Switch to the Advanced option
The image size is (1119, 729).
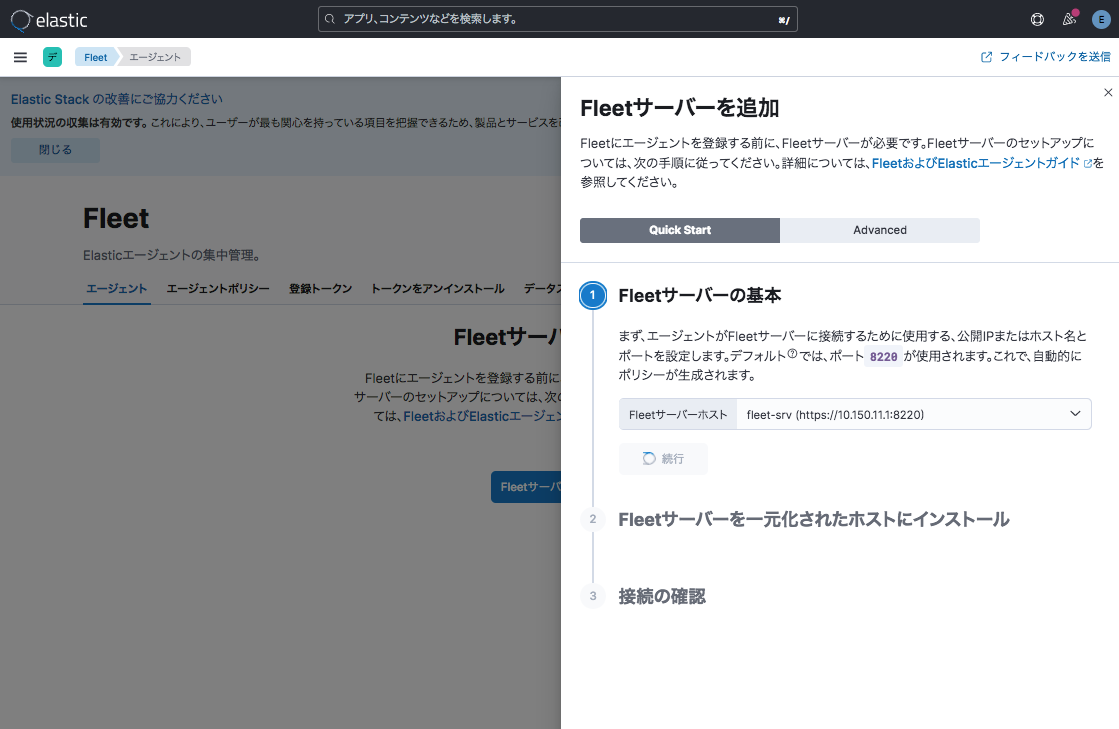point(880,230)
